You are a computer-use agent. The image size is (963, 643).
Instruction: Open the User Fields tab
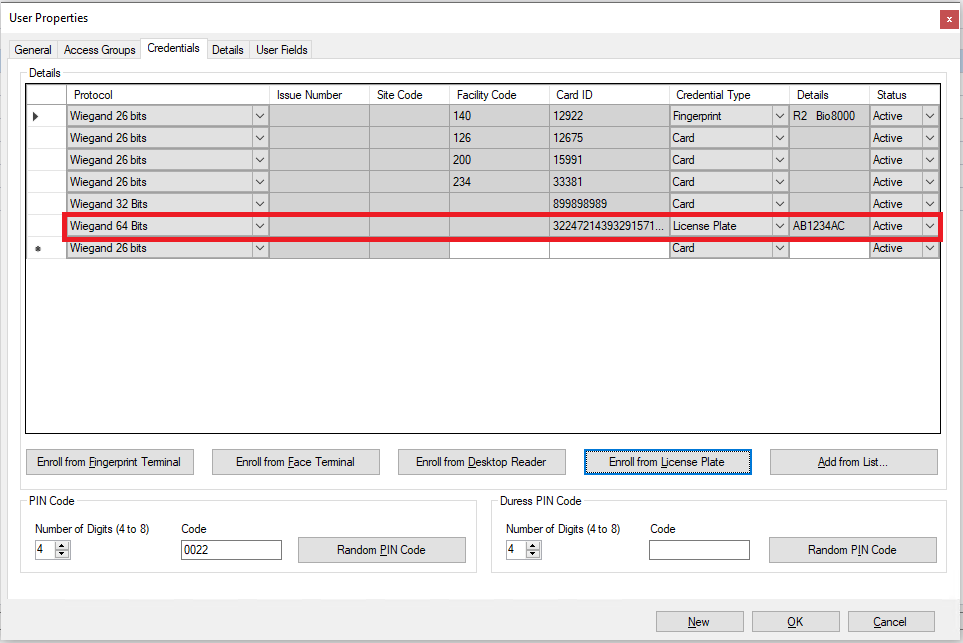[281, 50]
